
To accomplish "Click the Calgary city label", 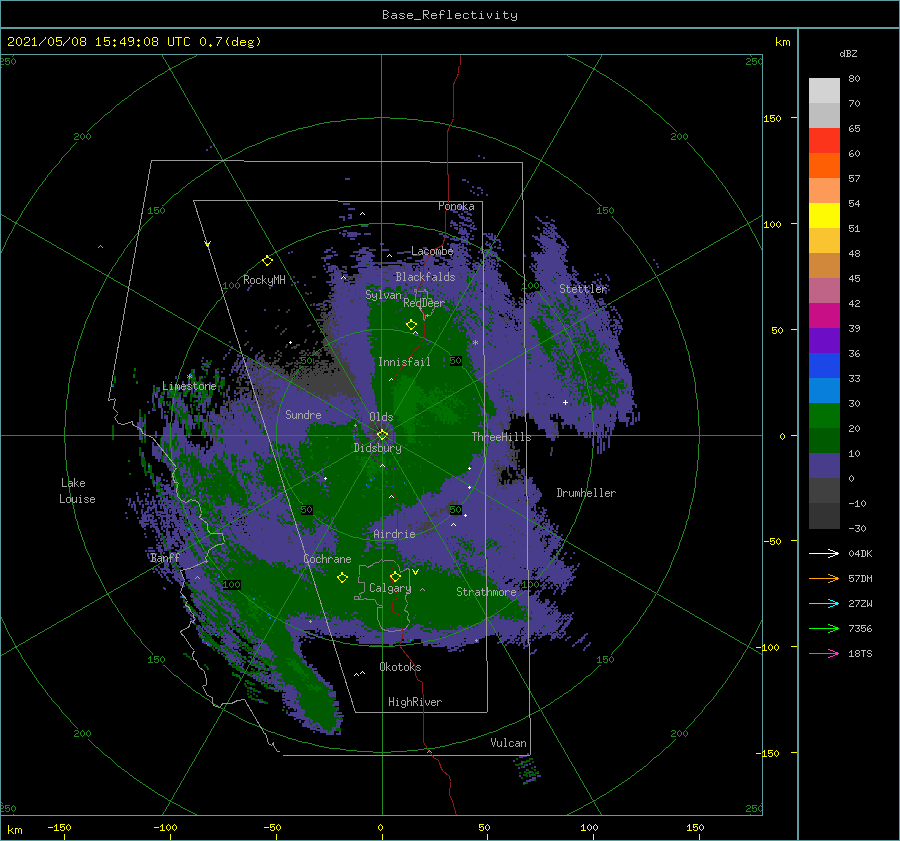I will [x=390, y=588].
